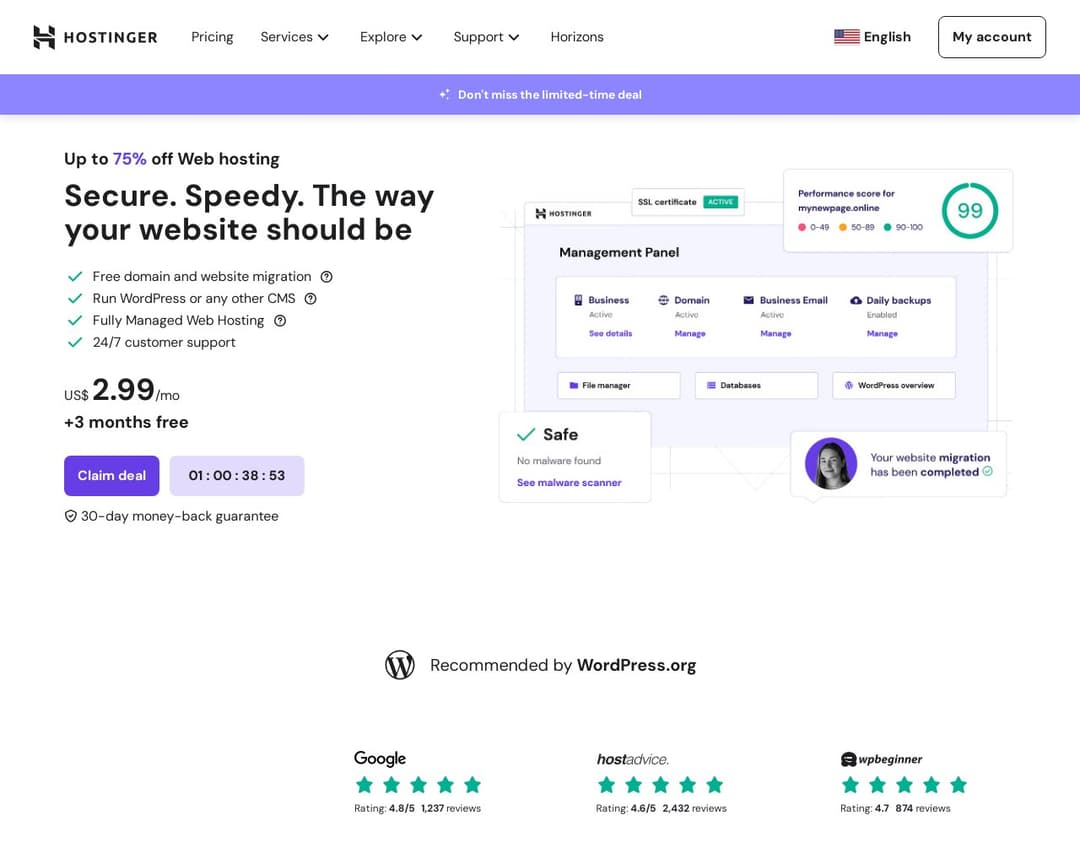
Task: Open the My account button
Action: click(991, 37)
